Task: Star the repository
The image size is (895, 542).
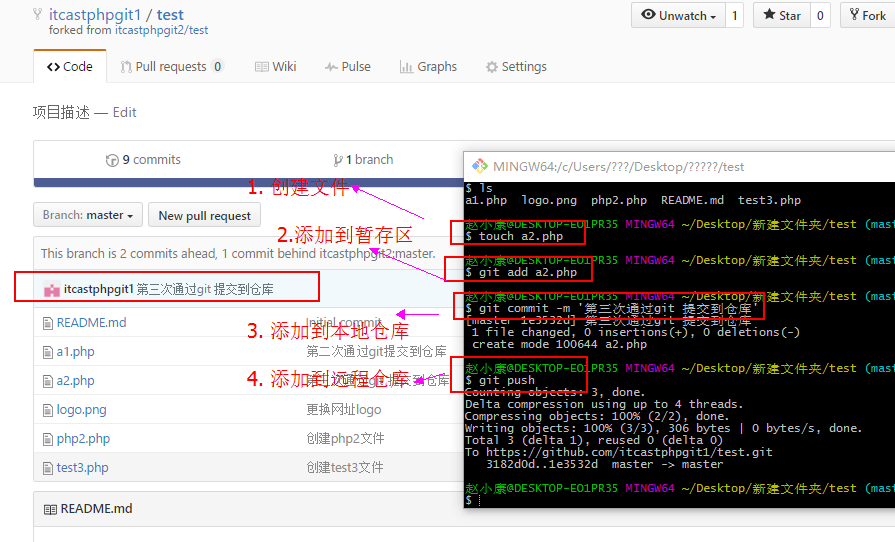Action: (782, 15)
